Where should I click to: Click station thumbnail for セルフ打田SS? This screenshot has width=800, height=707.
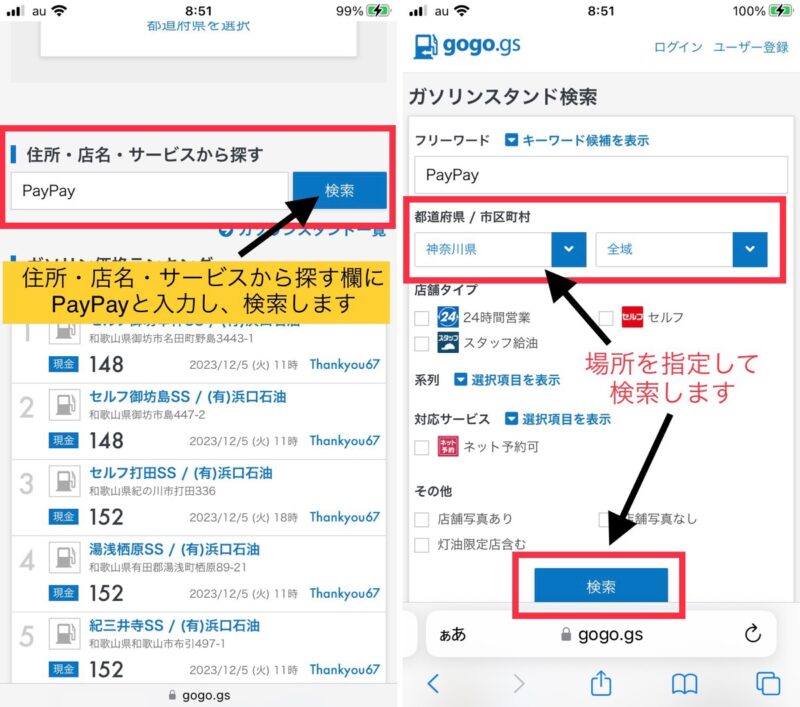64,481
